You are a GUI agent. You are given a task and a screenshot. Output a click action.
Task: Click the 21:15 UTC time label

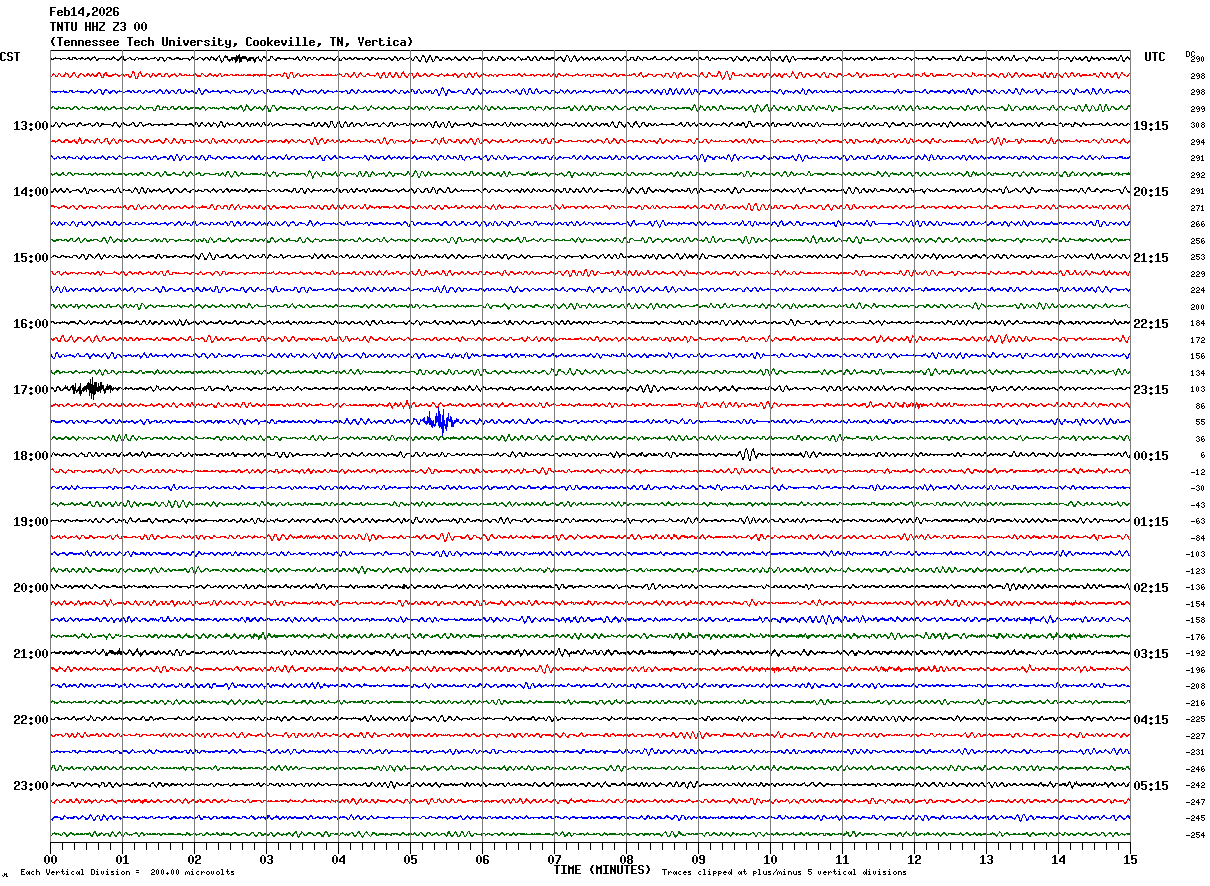click(1151, 258)
